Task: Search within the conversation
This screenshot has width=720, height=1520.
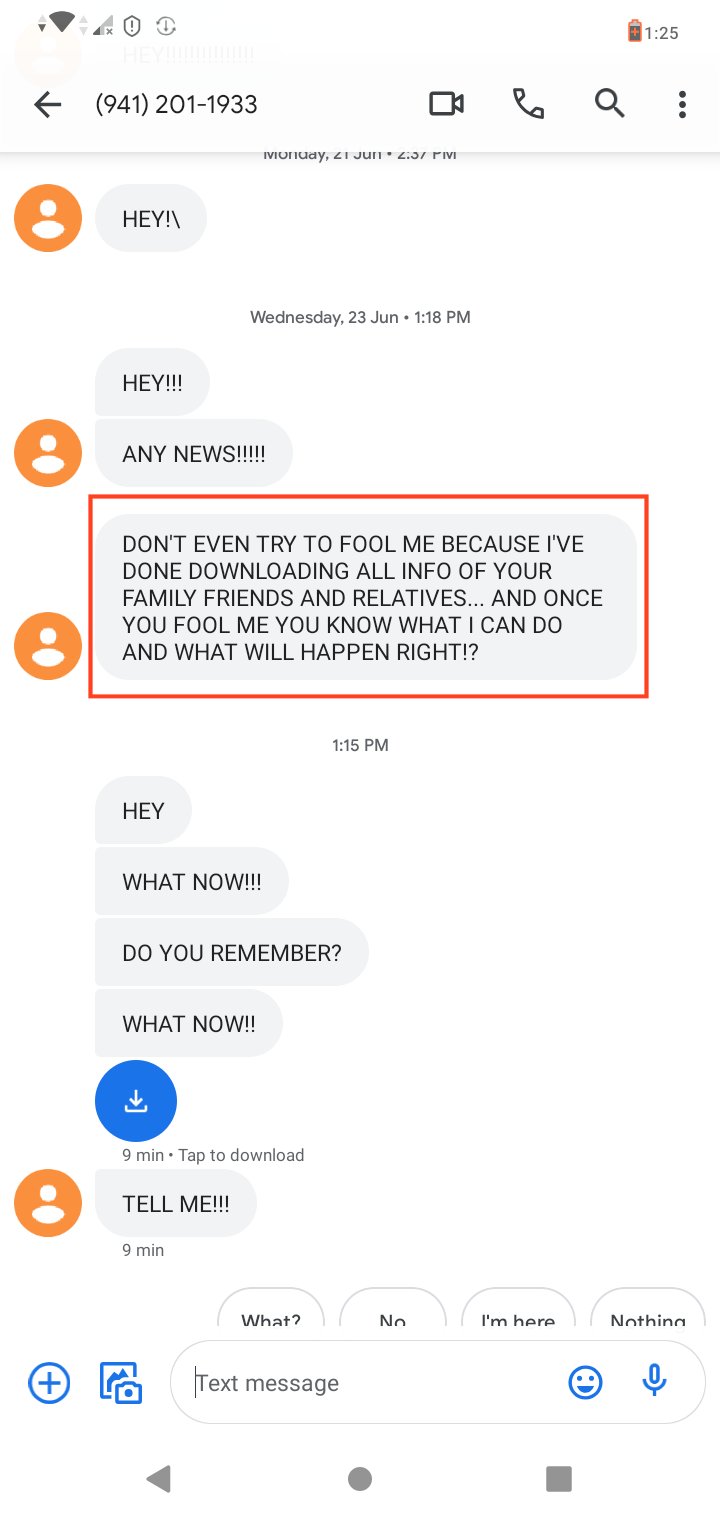Action: click(x=609, y=103)
